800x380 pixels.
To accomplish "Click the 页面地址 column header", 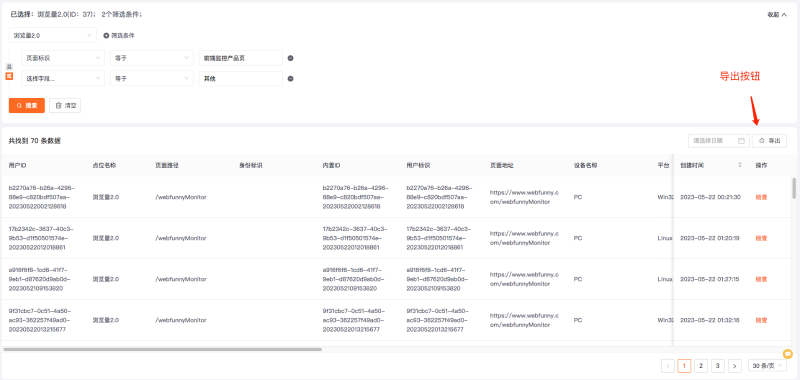I will pyautogui.click(x=502, y=165).
